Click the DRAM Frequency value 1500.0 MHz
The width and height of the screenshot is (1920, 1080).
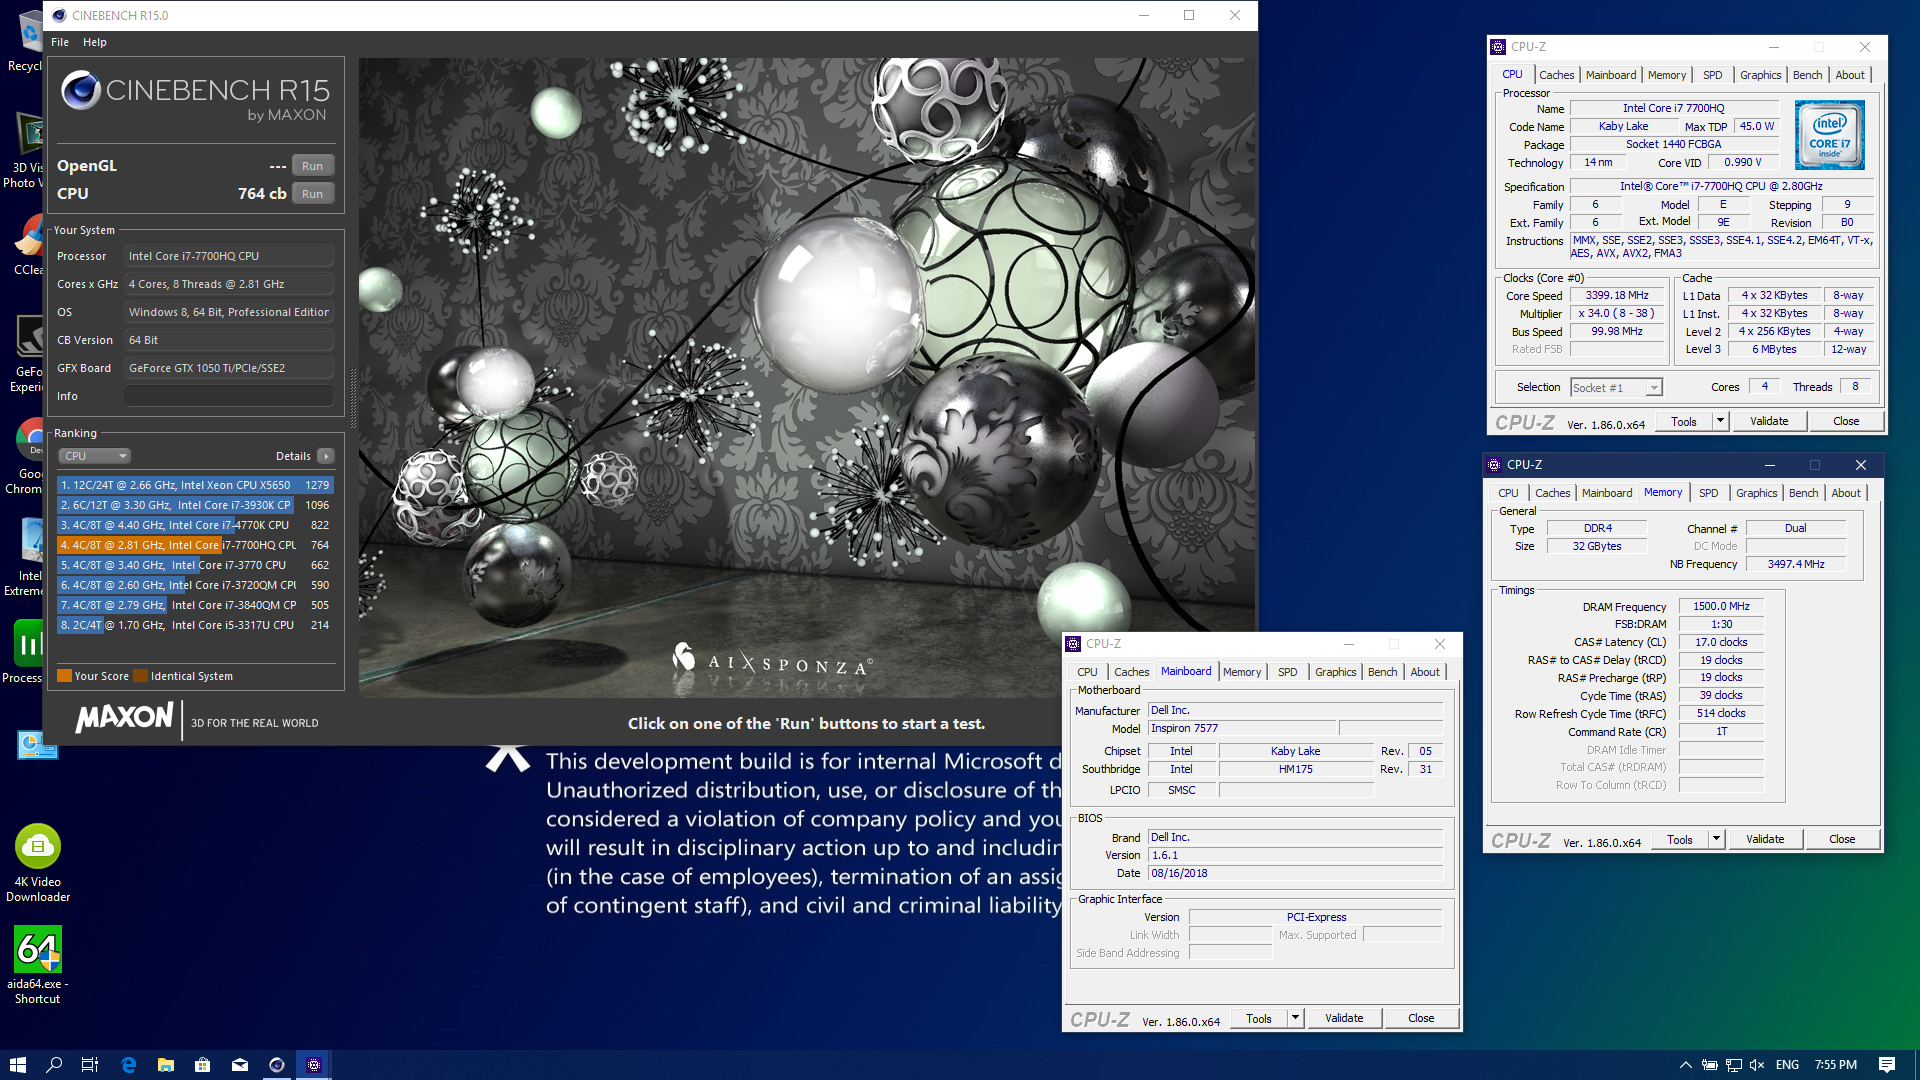coord(1721,607)
